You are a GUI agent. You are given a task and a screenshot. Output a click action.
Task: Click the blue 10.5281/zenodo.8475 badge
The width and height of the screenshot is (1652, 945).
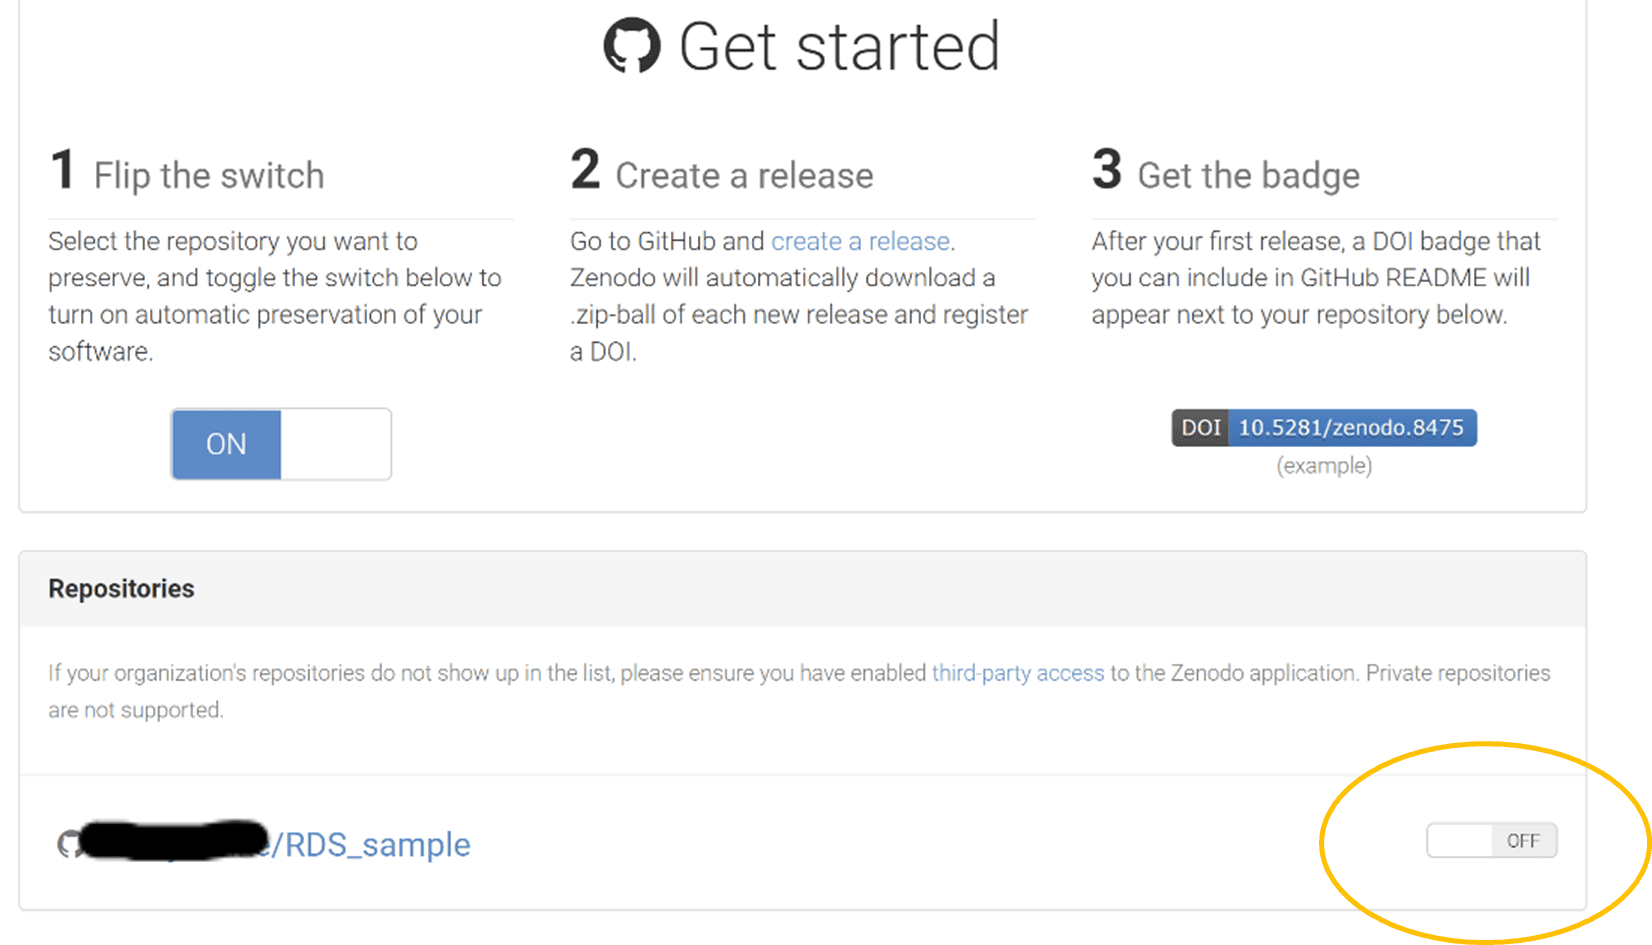(1352, 427)
